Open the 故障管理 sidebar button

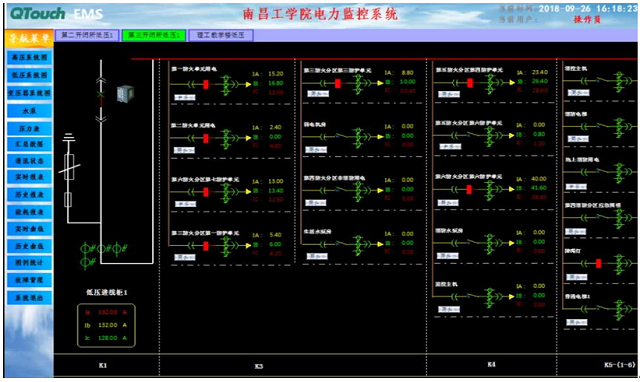click(x=29, y=280)
